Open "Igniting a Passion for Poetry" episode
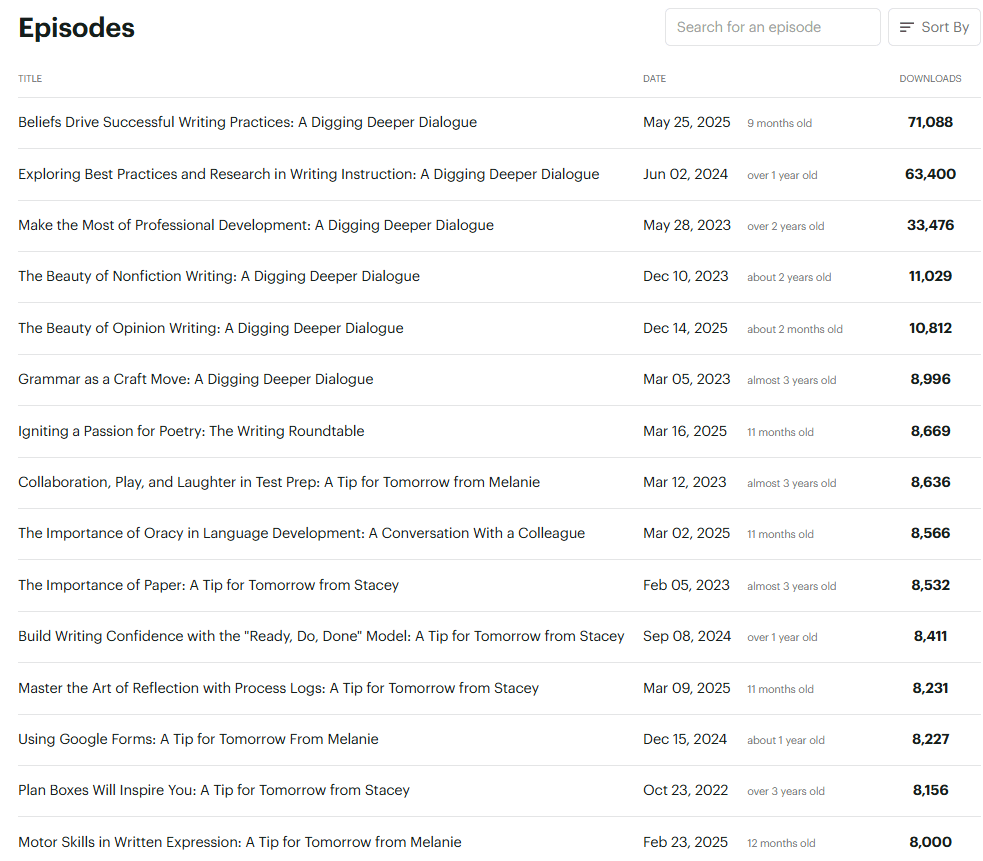983x861 pixels. 190,430
